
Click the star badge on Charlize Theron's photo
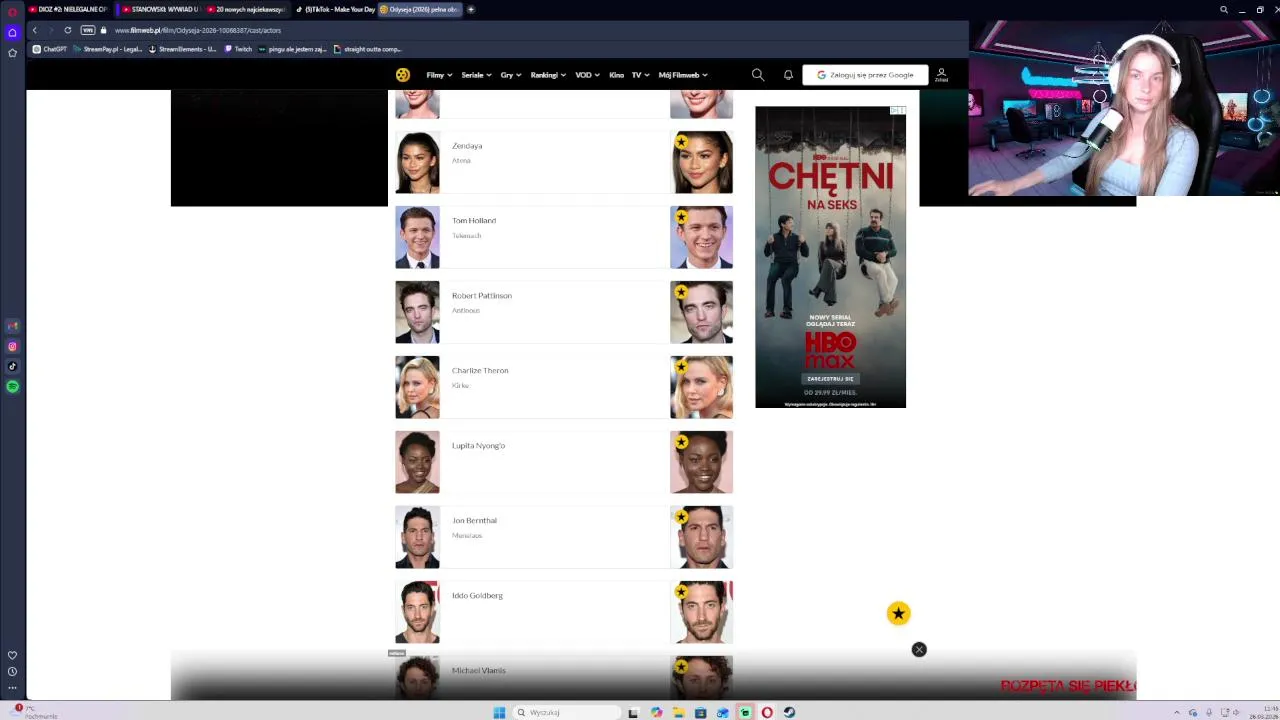coord(681,367)
